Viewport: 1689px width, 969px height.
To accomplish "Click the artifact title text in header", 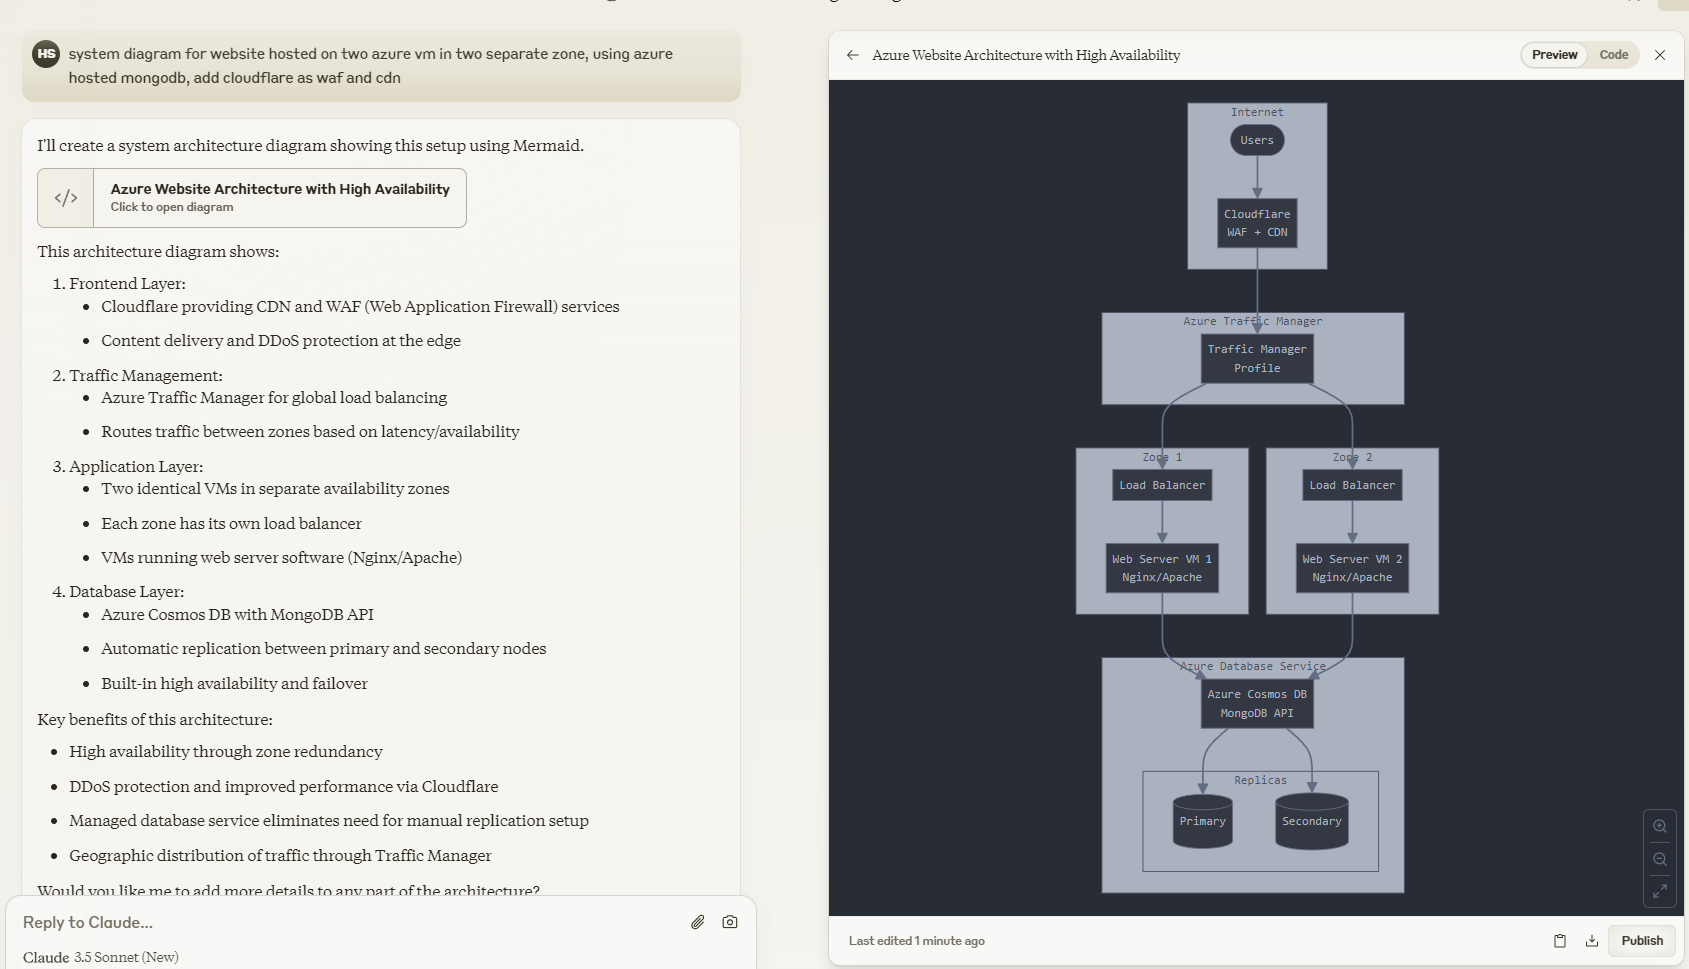I will (1026, 55).
